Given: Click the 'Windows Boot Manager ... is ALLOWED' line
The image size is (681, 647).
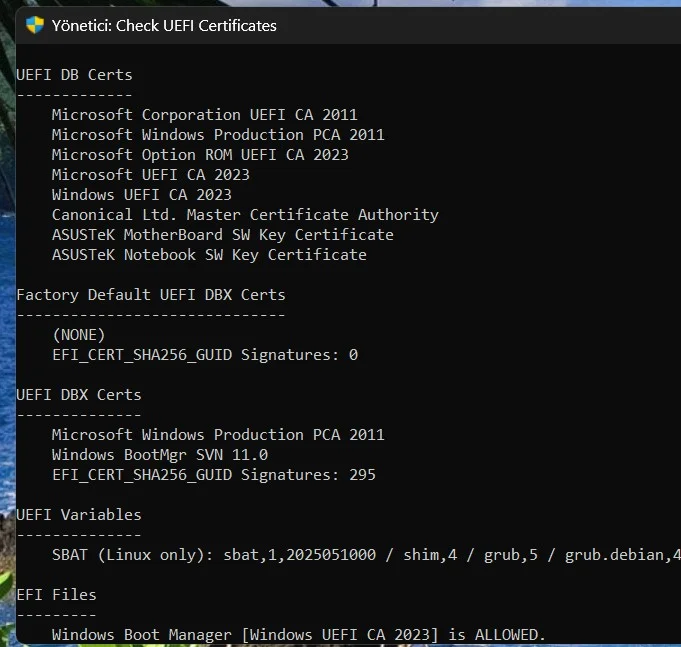Looking at the screenshot, I should 299,635.
